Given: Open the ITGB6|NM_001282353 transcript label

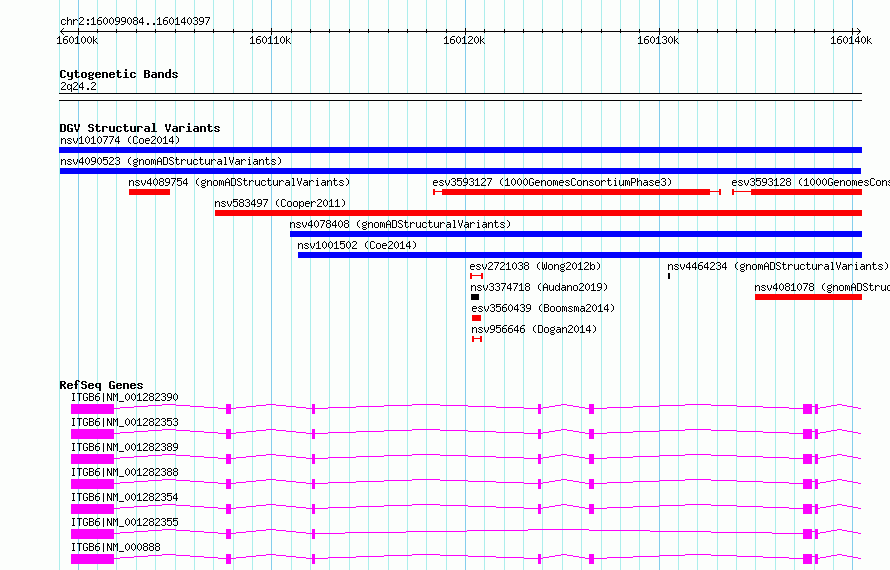Looking at the screenshot, I should [125, 422].
